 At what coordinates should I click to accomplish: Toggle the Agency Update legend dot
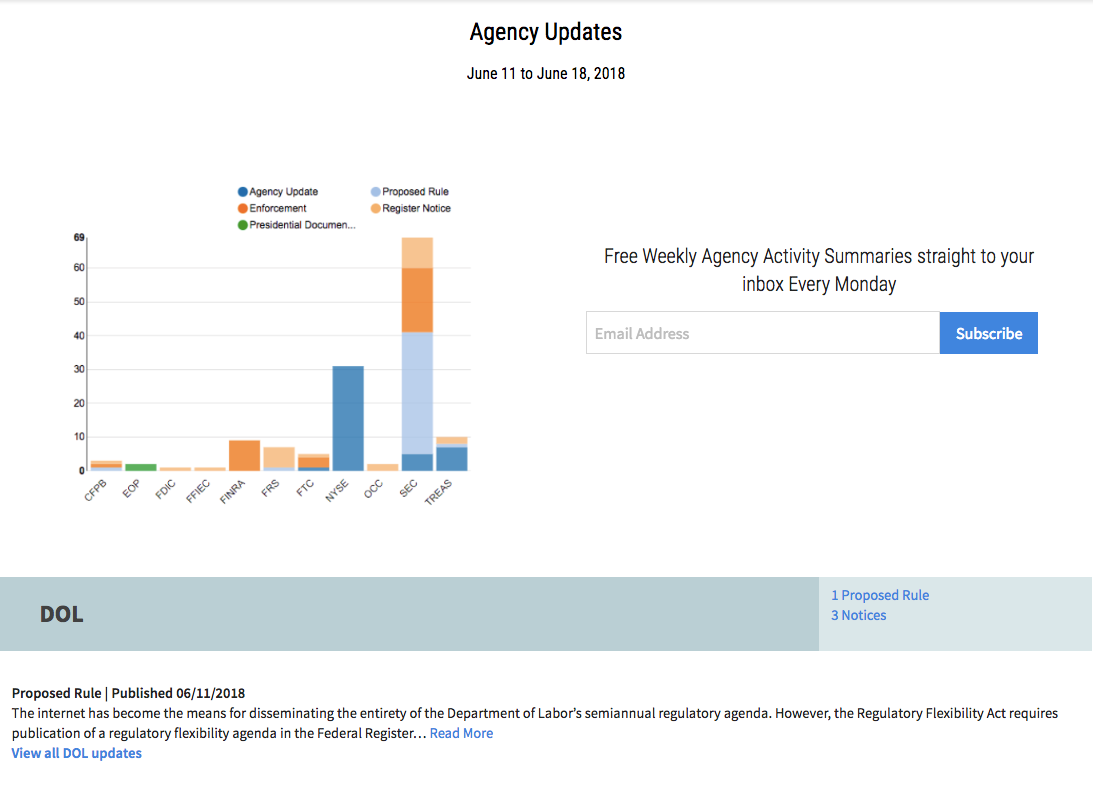243,192
